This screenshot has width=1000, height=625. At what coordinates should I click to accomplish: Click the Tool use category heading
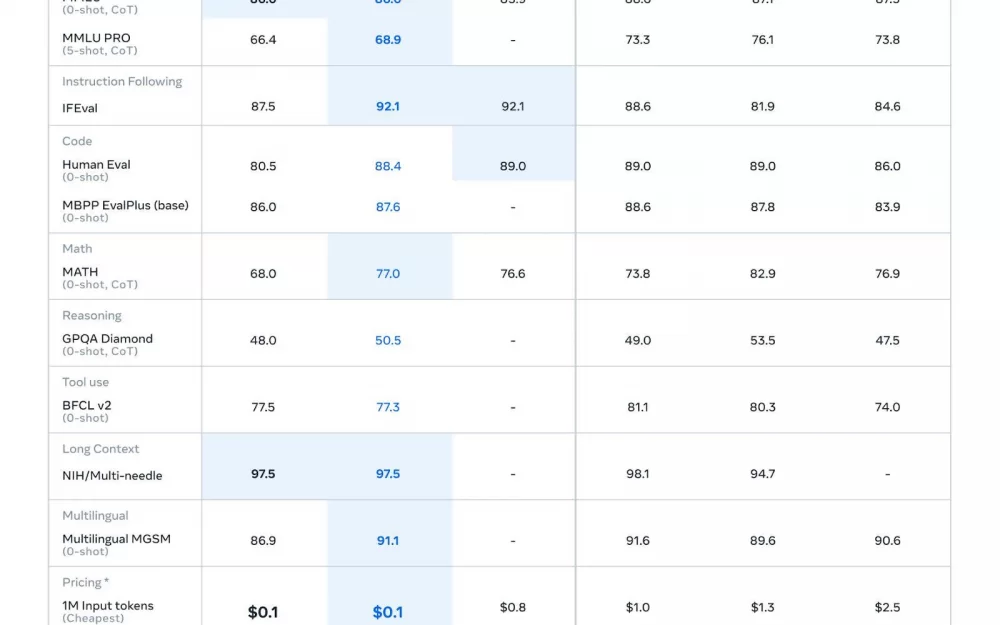click(85, 382)
